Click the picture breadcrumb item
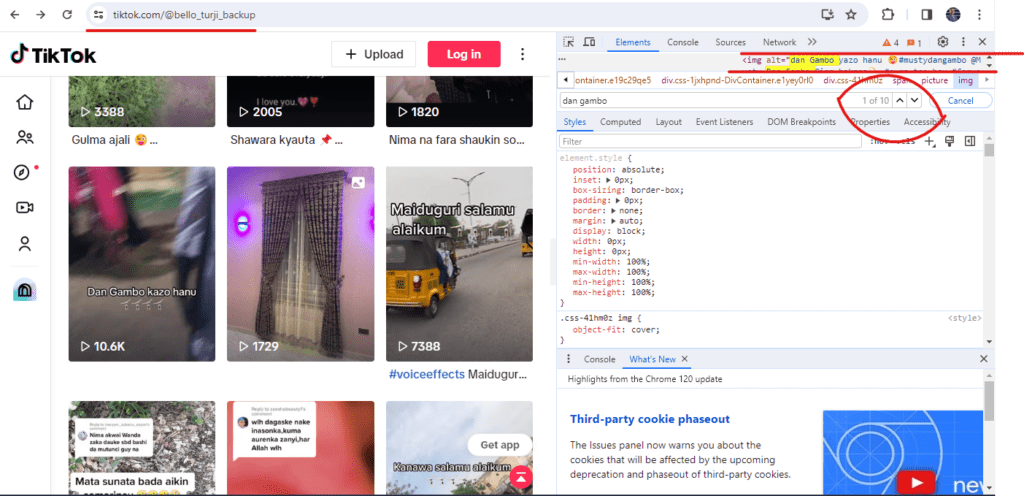This screenshot has width=1024, height=496. click(x=934, y=80)
